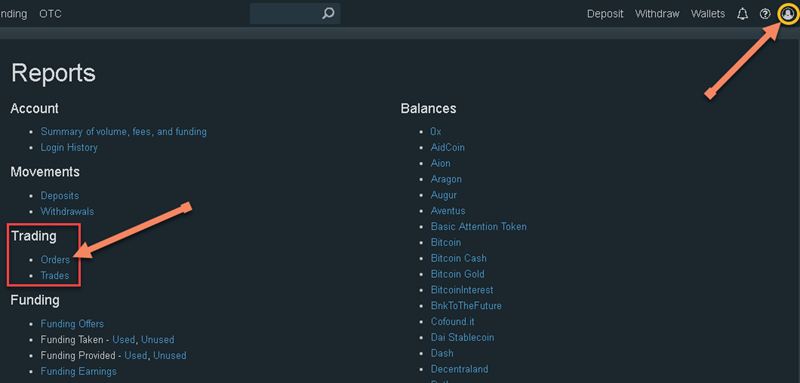The image size is (800, 383).
Task: Open the Withdraw menu item
Action: point(657,14)
